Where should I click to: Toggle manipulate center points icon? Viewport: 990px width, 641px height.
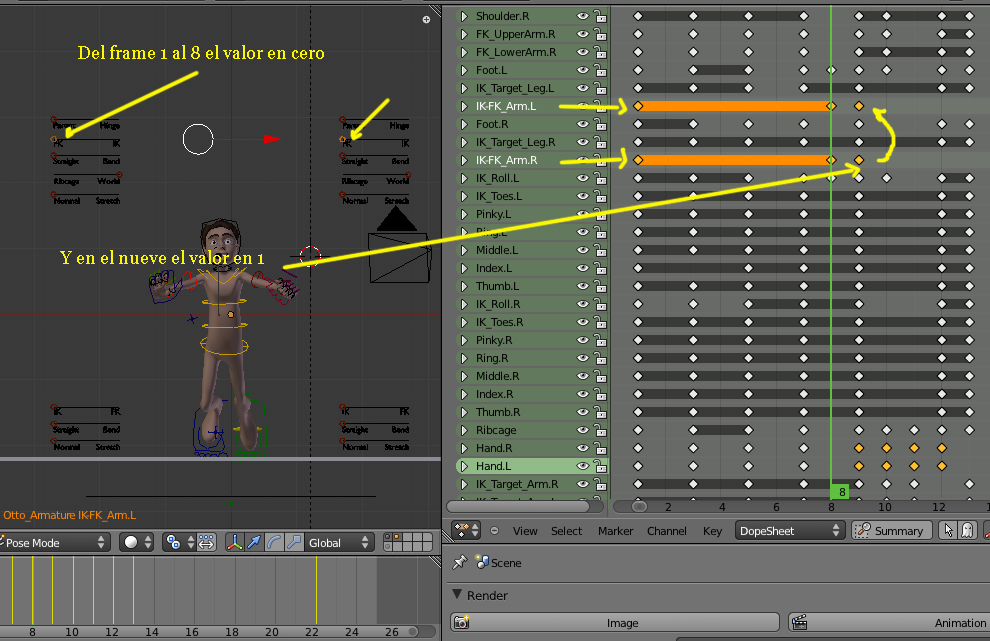[x=206, y=542]
